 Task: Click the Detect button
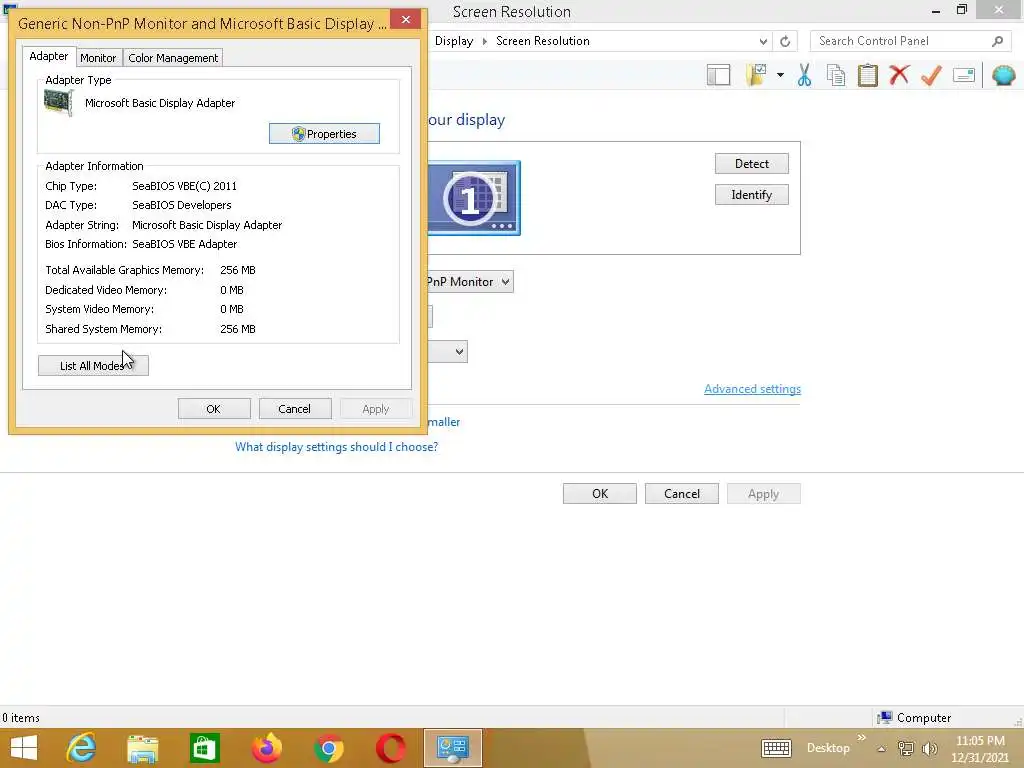[x=752, y=163]
